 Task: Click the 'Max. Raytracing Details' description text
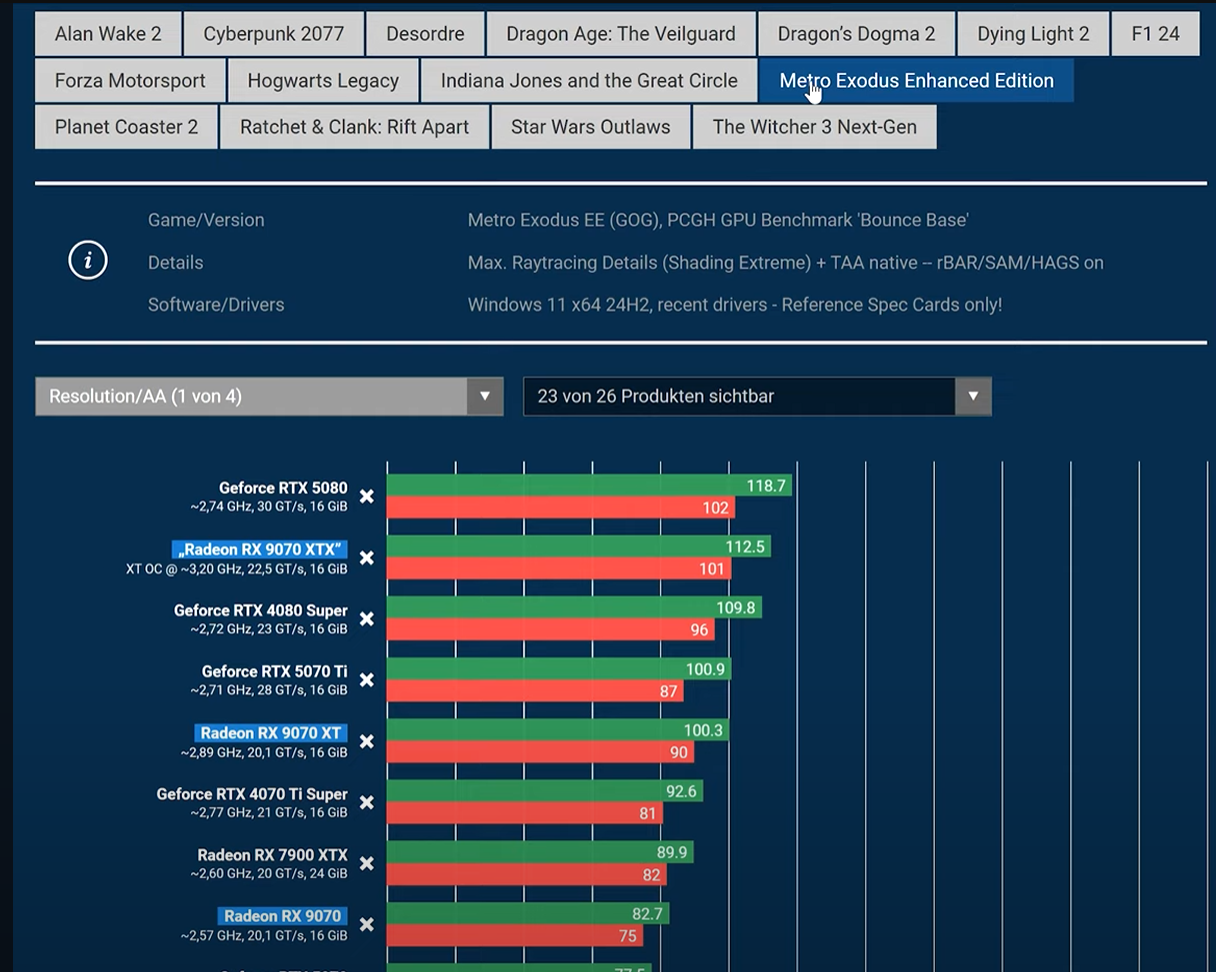point(786,262)
